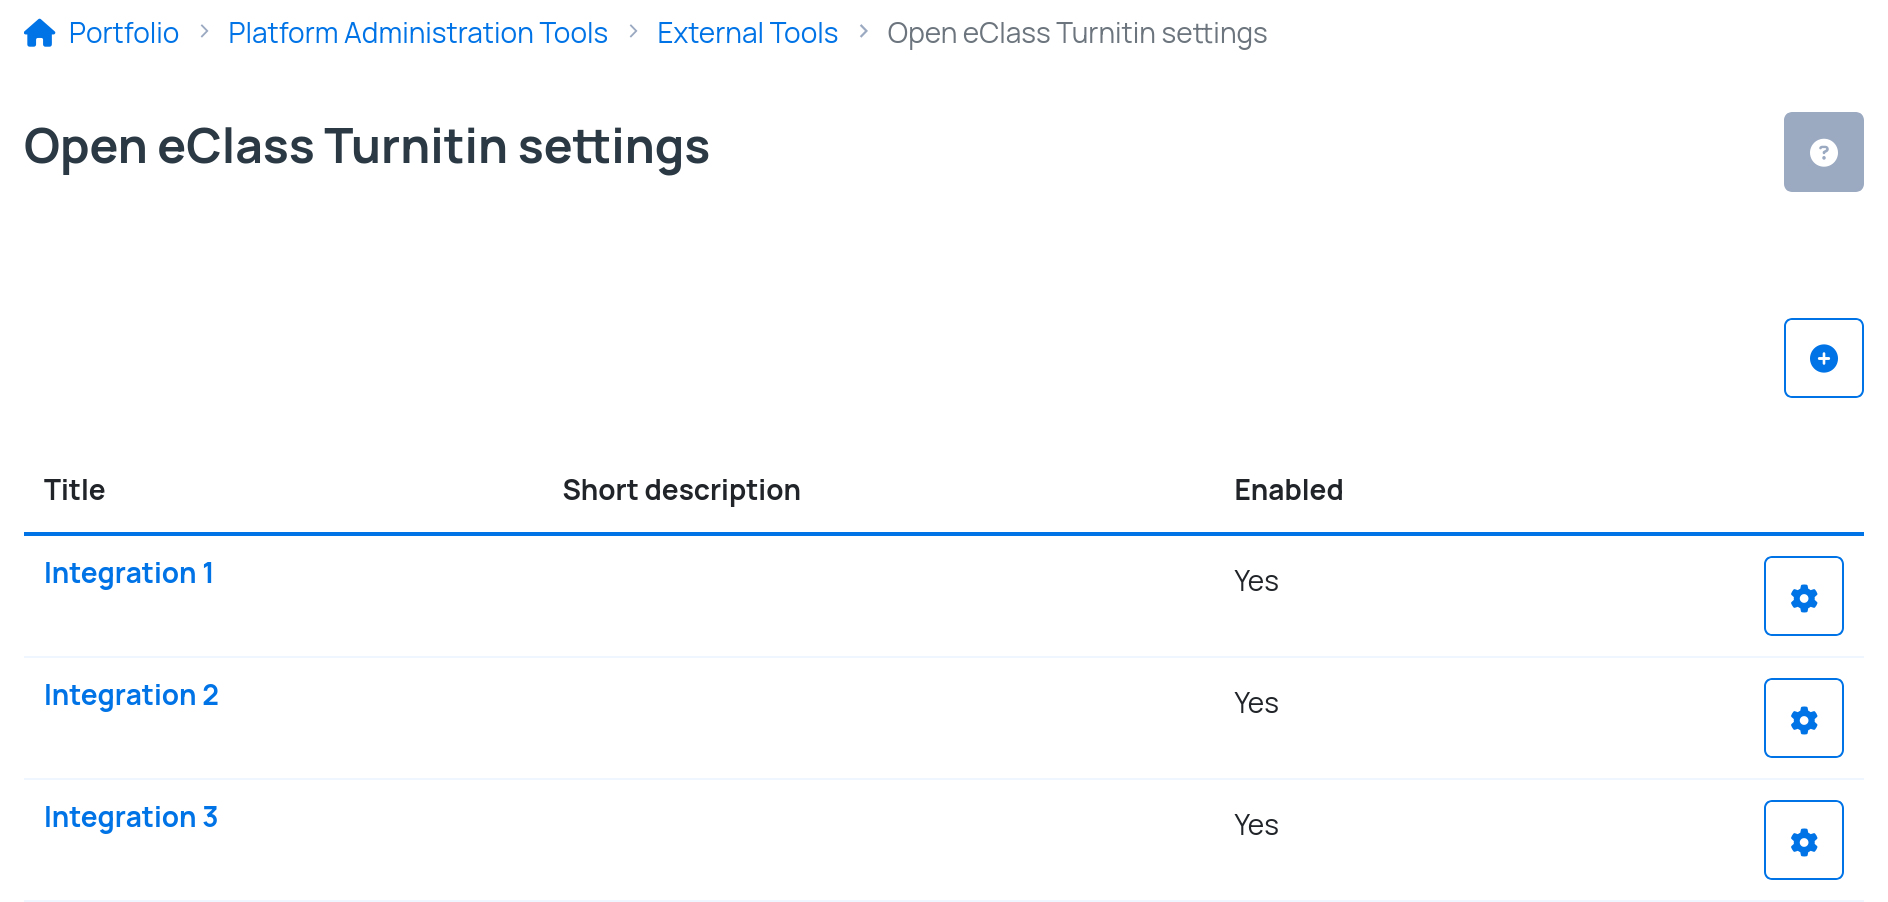Click the home icon in the breadcrumb
The height and width of the screenshot is (902, 1888).
[x=39, y=33]
